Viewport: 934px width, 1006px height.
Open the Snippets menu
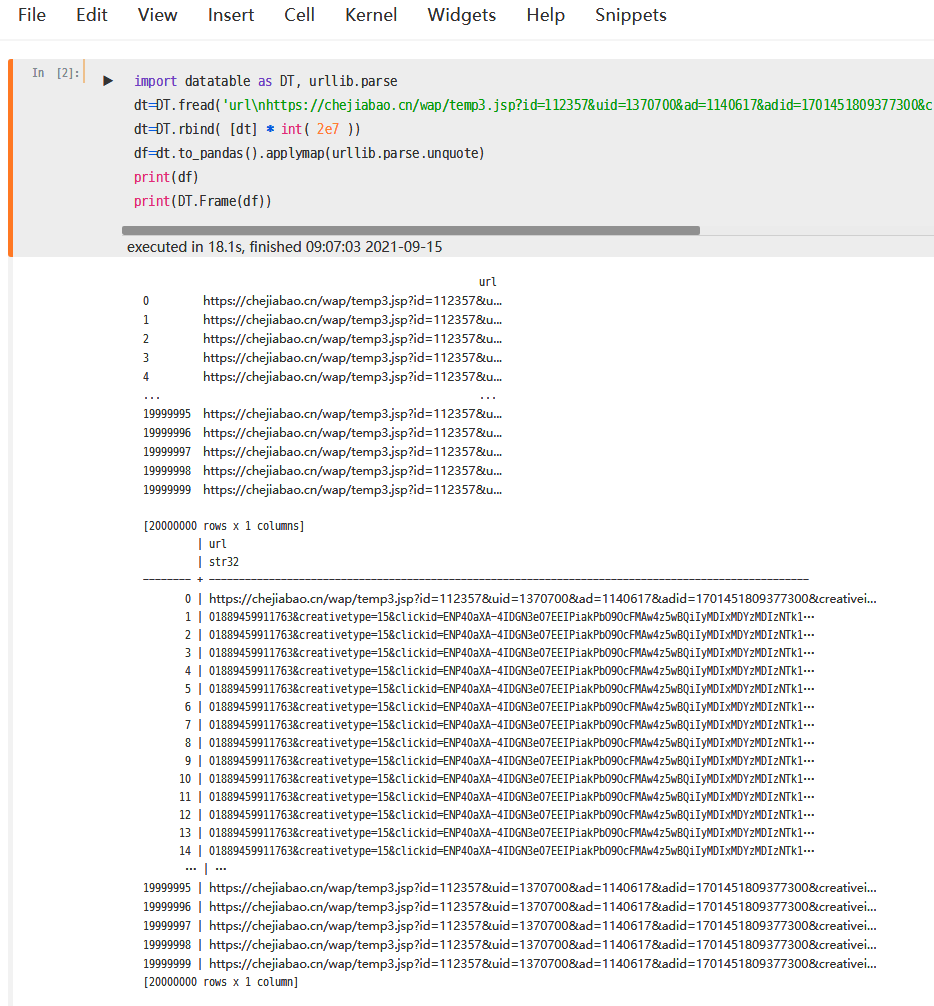point(631,15)
